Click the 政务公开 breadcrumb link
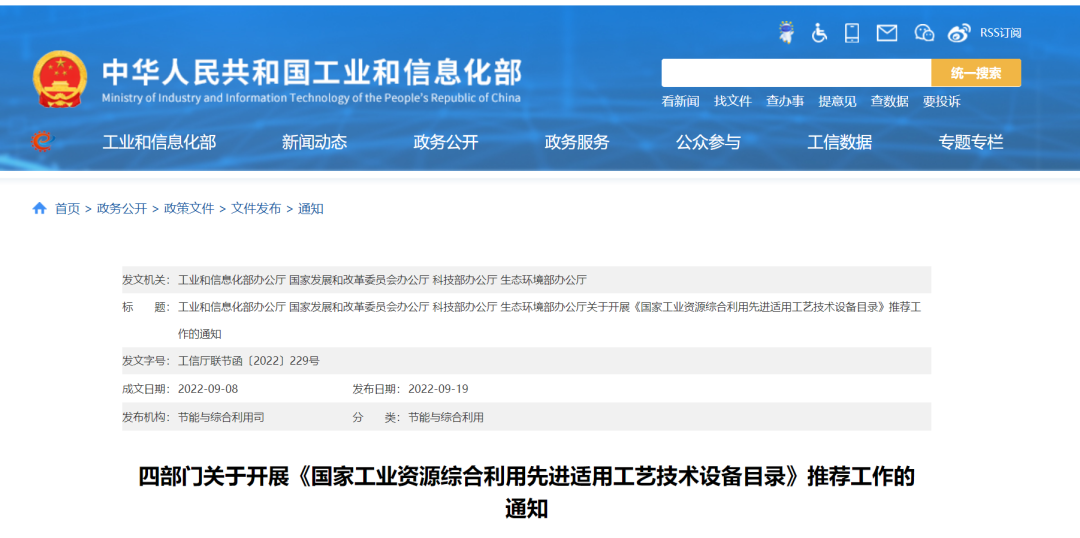Screen dimensions: 1080x538 coord(122,209)
